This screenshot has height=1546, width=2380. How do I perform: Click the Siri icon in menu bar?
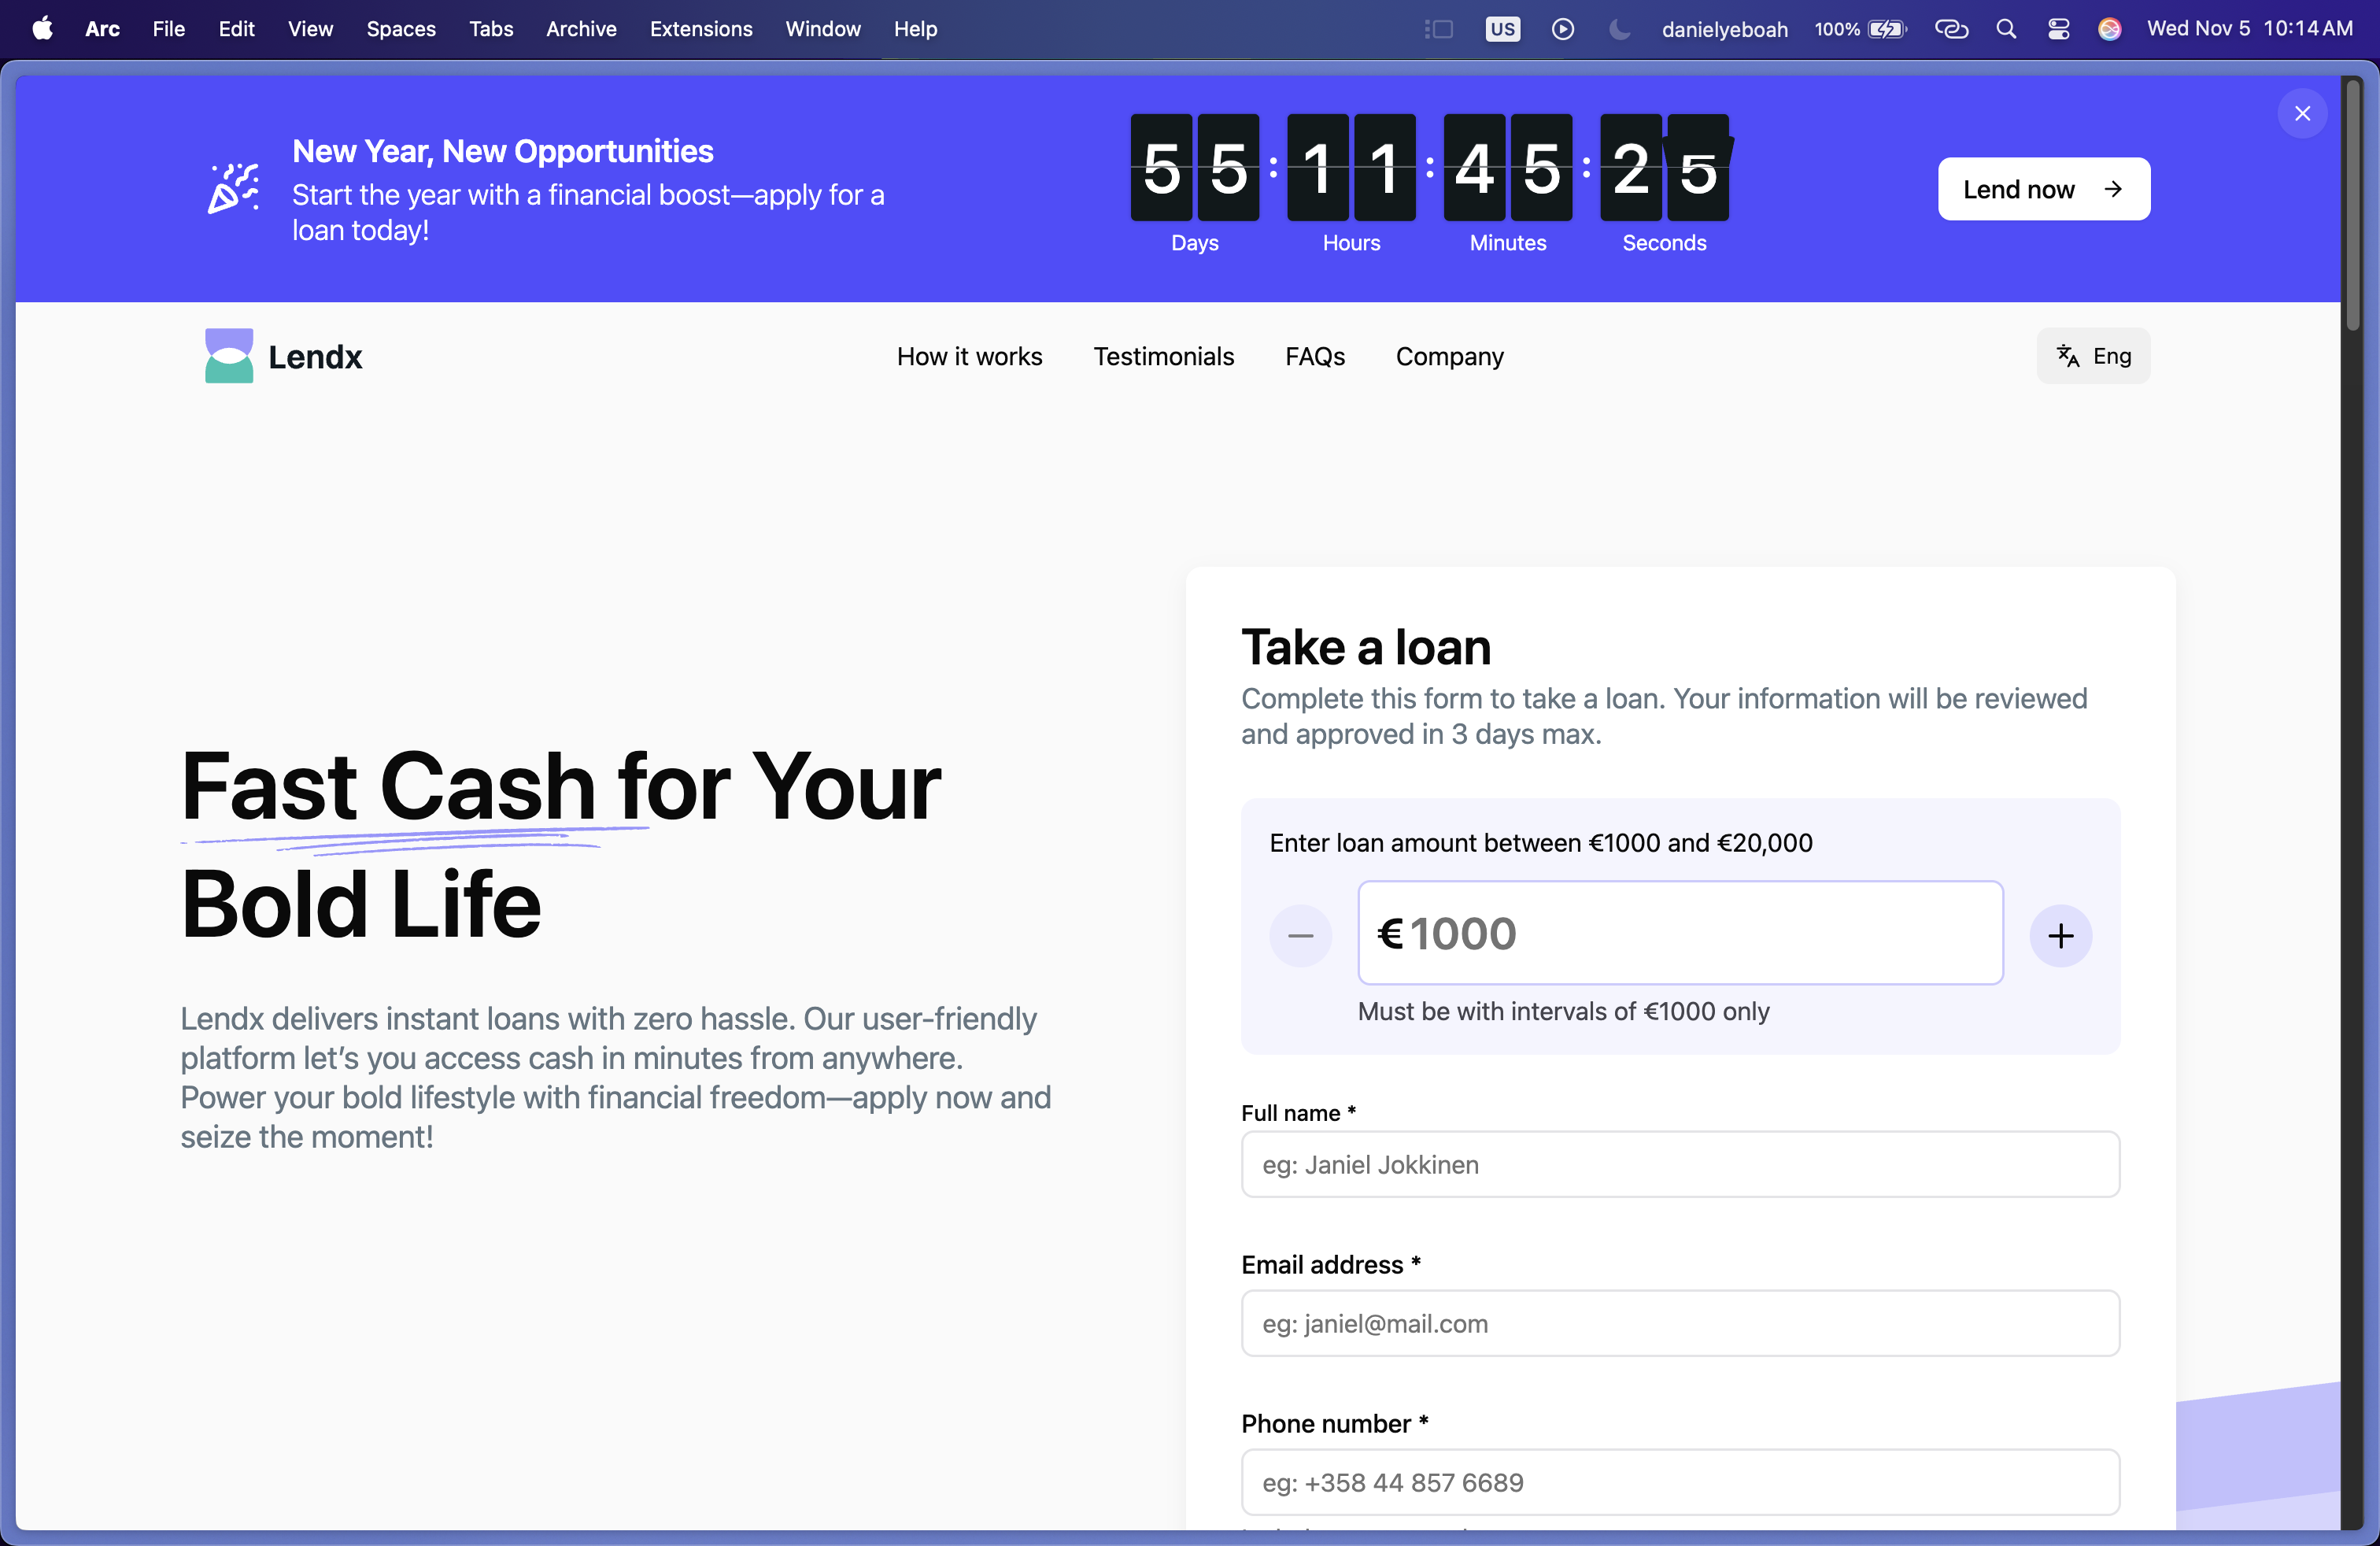(2110, 29)
